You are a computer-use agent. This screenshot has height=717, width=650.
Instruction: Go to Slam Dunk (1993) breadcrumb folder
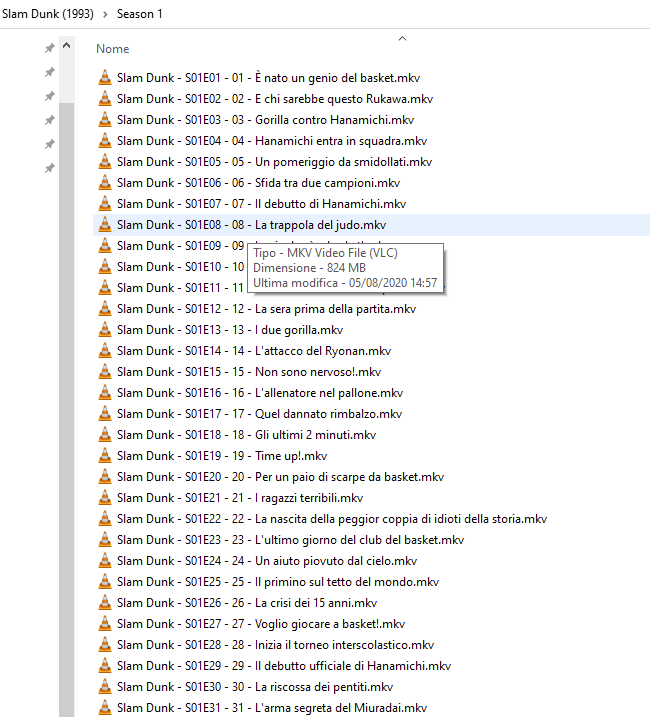coord(48,14)
